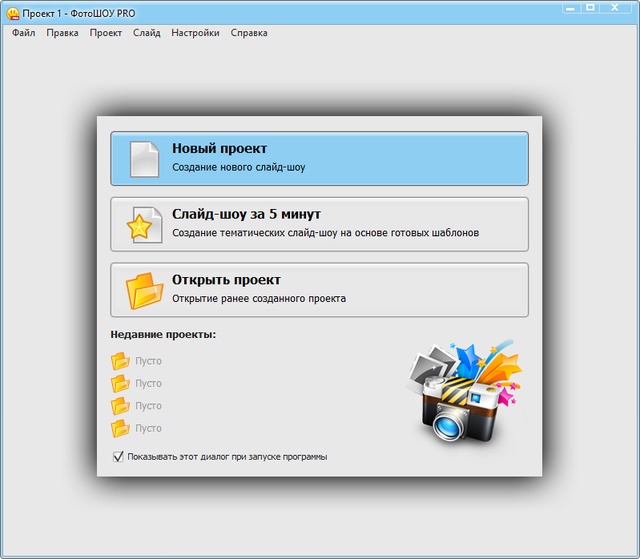This screenshot has height=559, width=640.
Task: Select Слайд-шоу за 5 минут heading
Action: (x=246, y=214)
